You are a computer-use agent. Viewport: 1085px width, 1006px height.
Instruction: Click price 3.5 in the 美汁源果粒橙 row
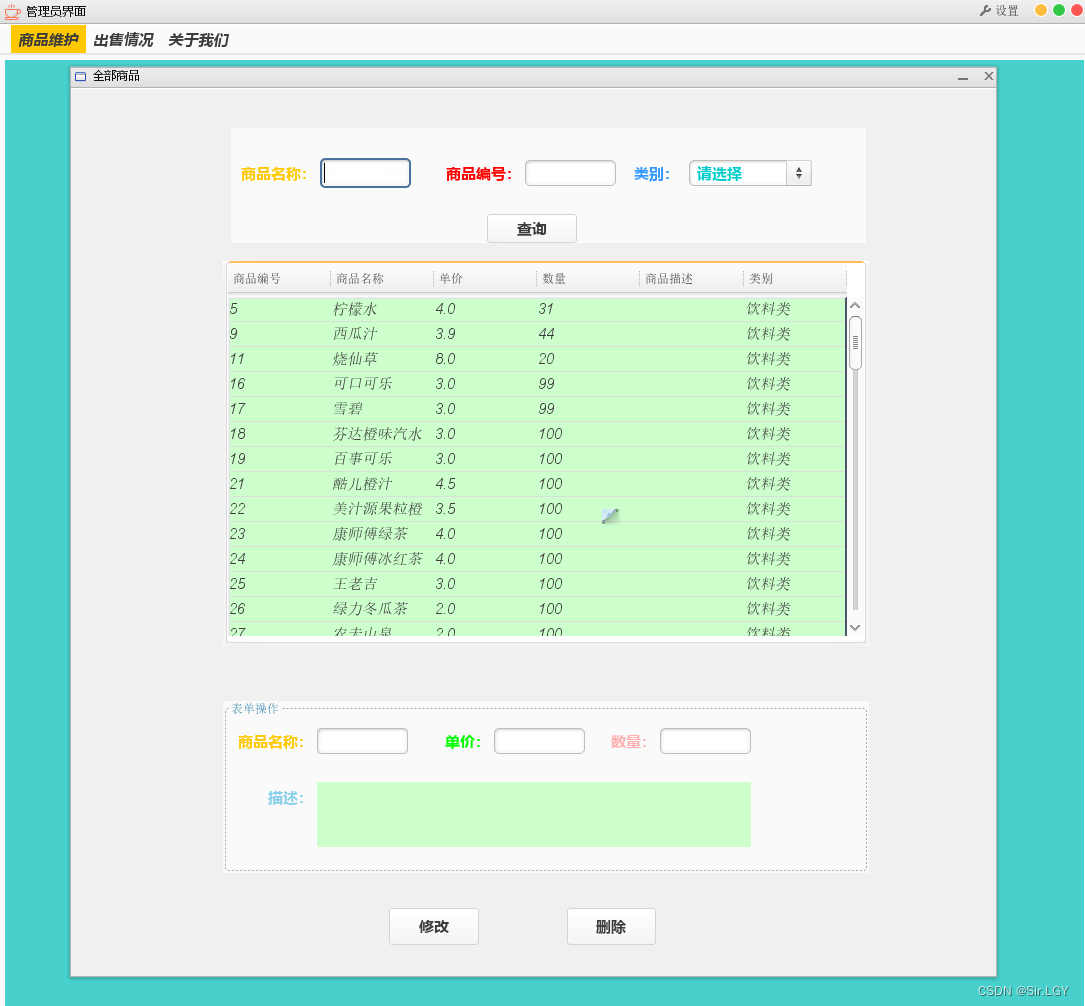[x=446, y=509]
